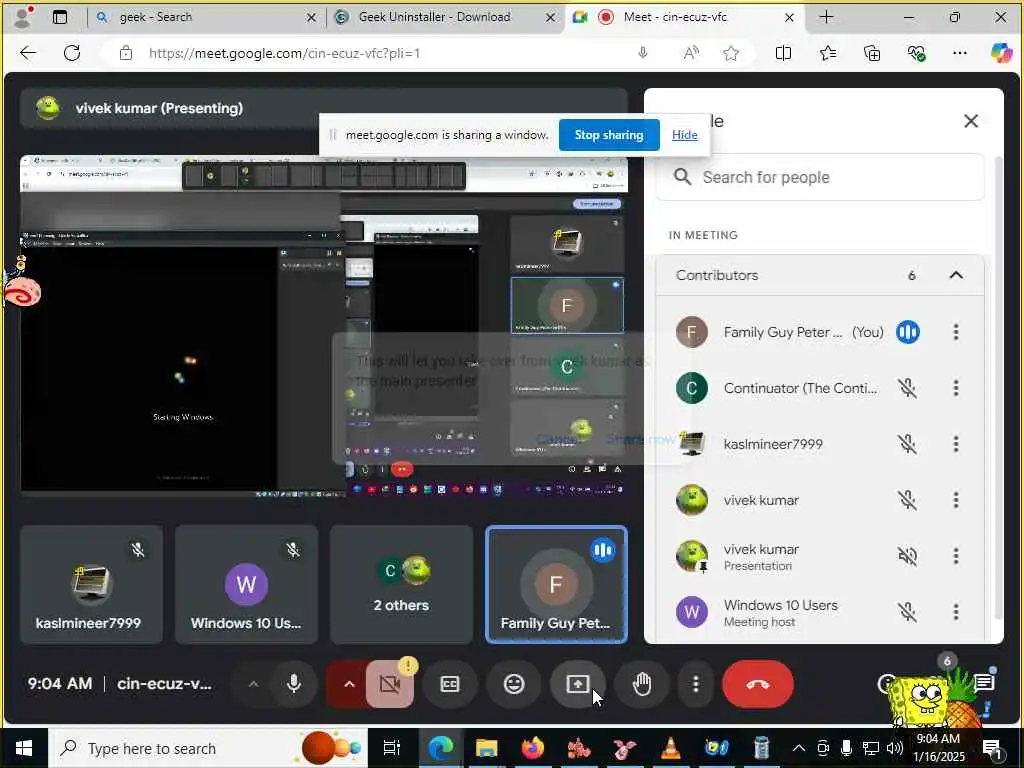Image resolution: width=1024 pixels, height=768 pixels.
Task: Toggle closed captions
Action: click(450, 684)
